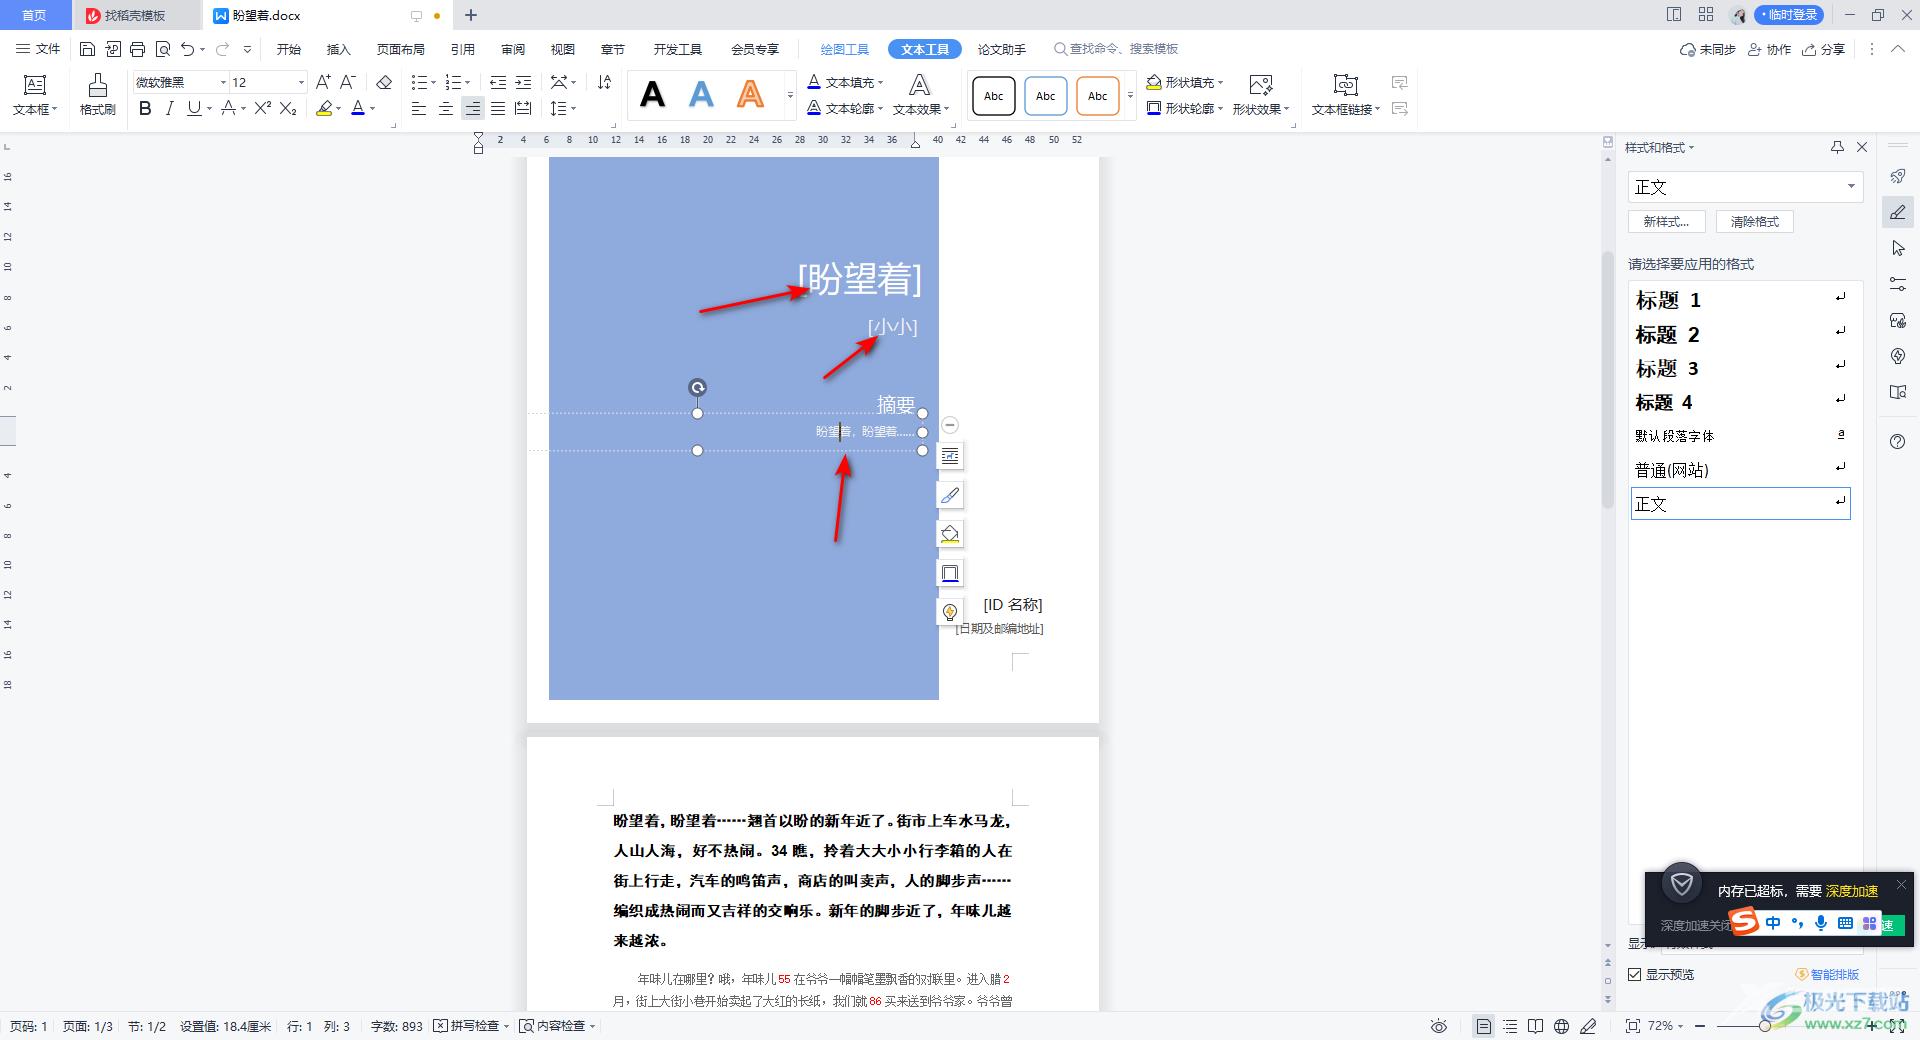Open the current style 正文 combo box

coord(1745,187)
